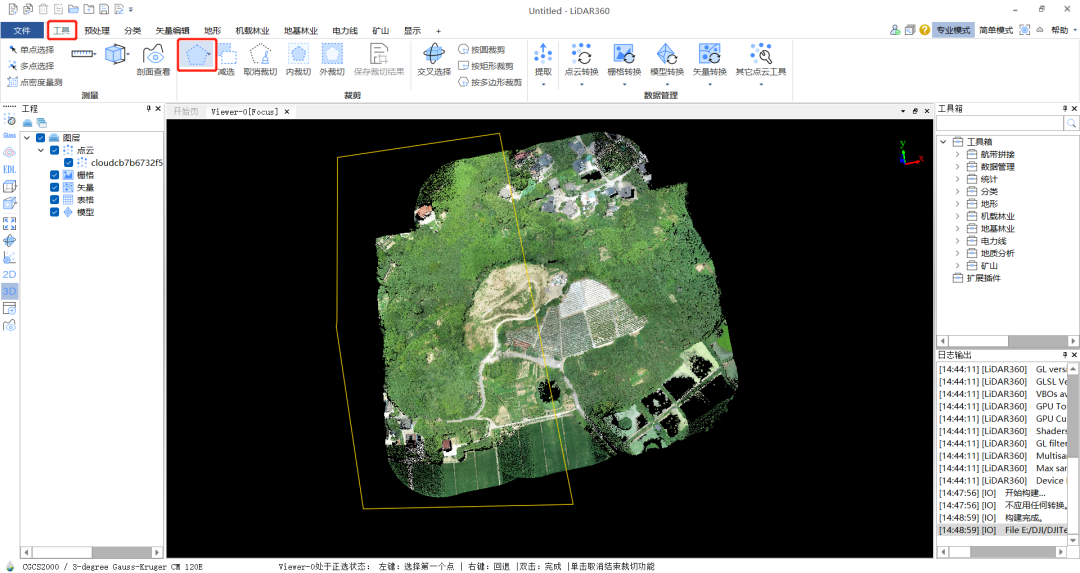Open the 剖面查看 profile view tool
1080x573 pixels.
click(x=154, y=60)
